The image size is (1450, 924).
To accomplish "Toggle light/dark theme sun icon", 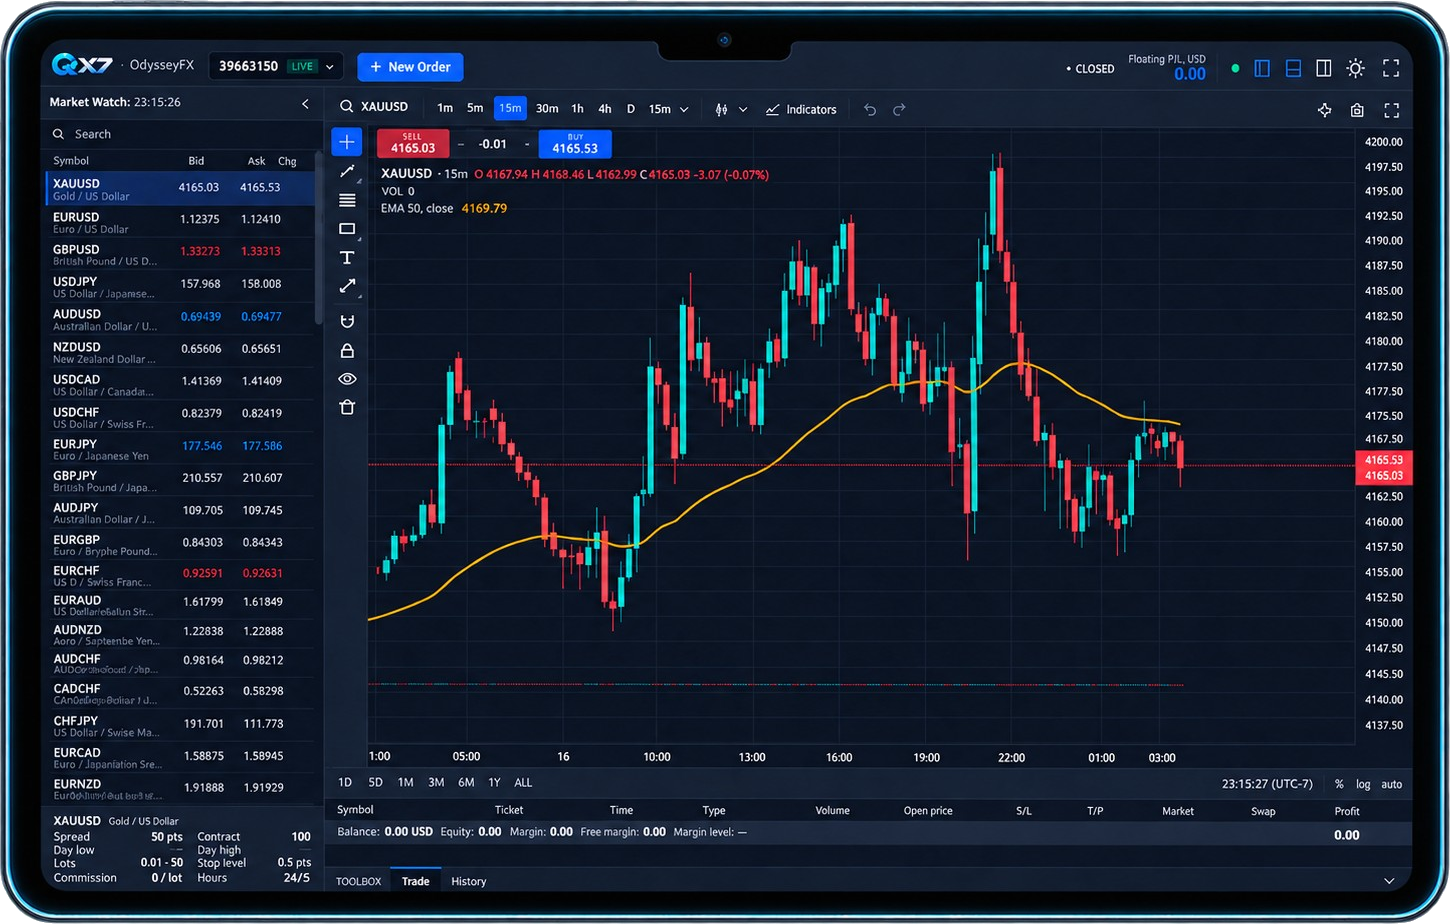I will tap(1355, 68).
